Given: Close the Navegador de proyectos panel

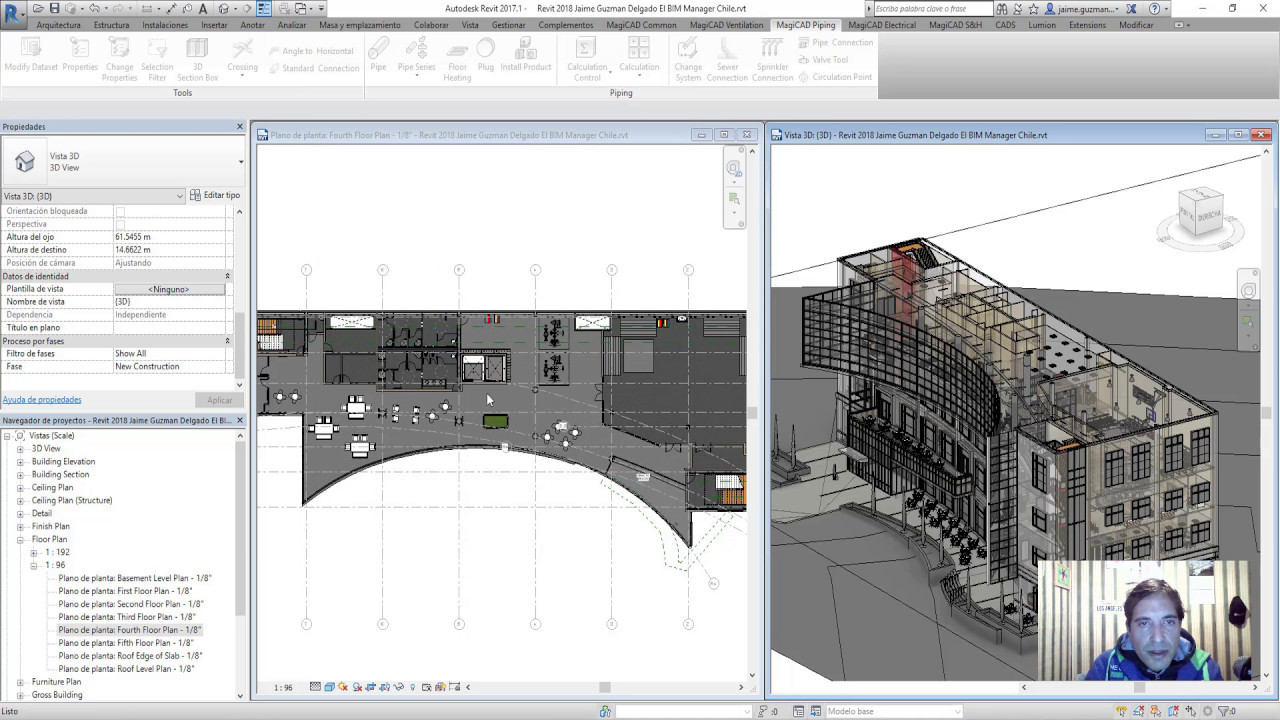Looking at the screenshot, I should click(240, 421).
